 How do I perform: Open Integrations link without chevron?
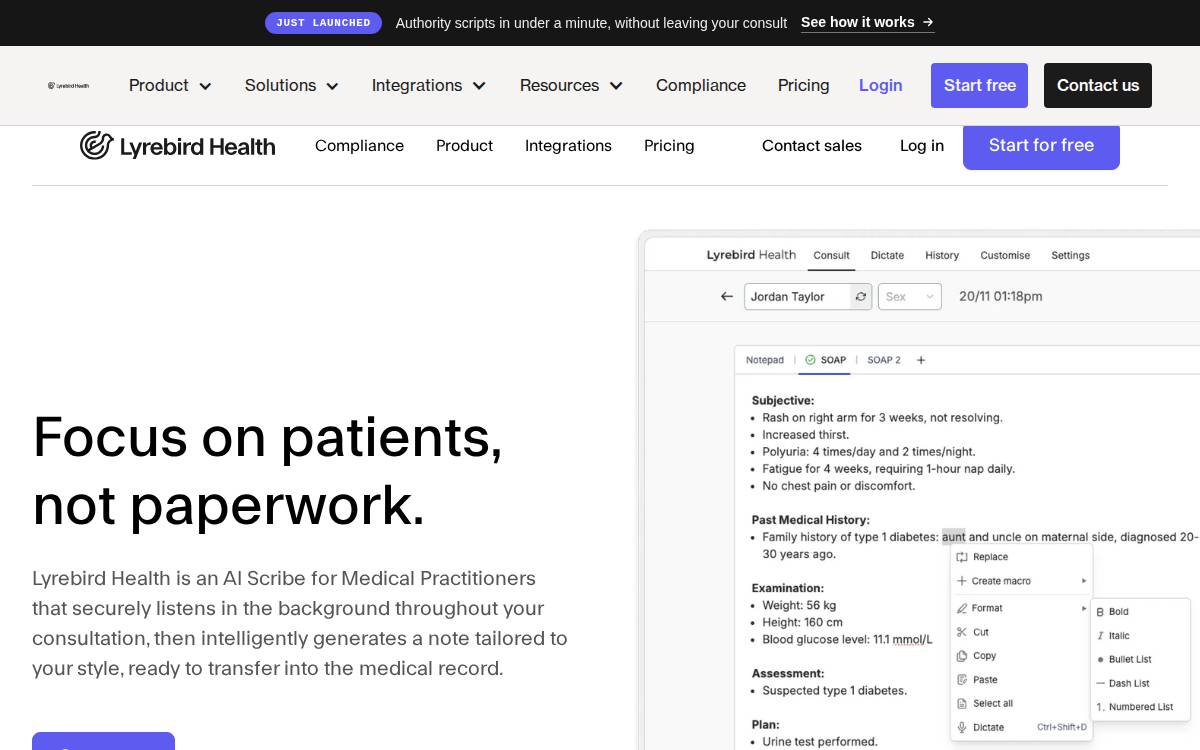pyautogui.click(x=568, y=146)
